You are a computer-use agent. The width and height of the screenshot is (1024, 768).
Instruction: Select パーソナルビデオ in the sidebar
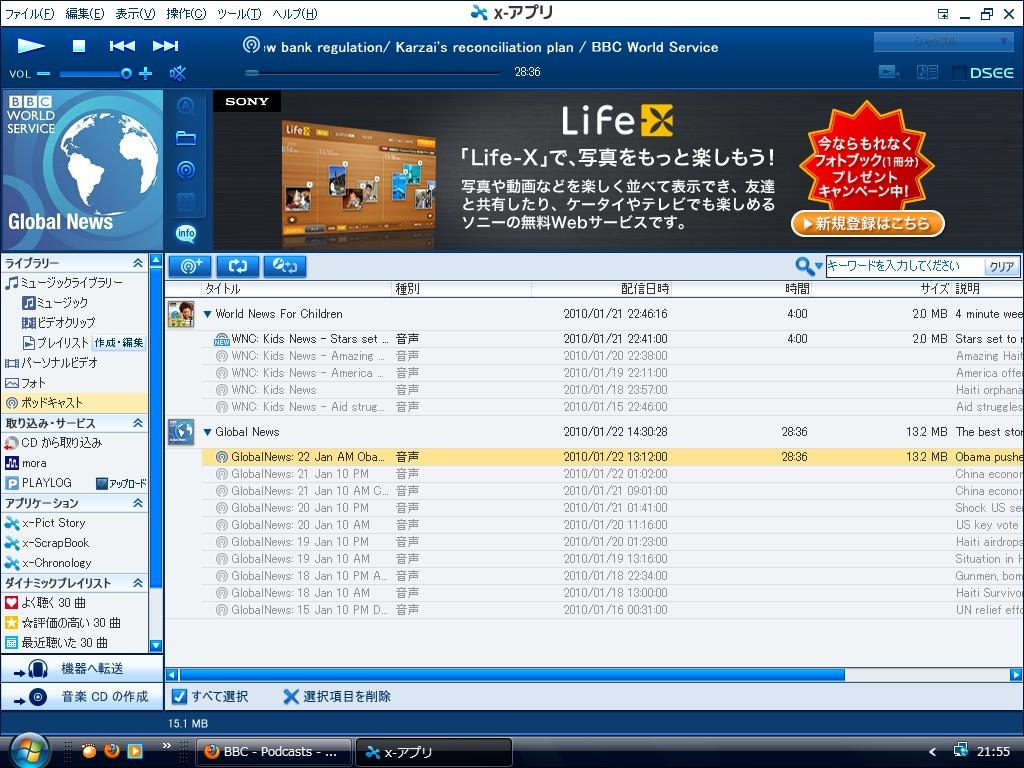click(x=52, y=362)
